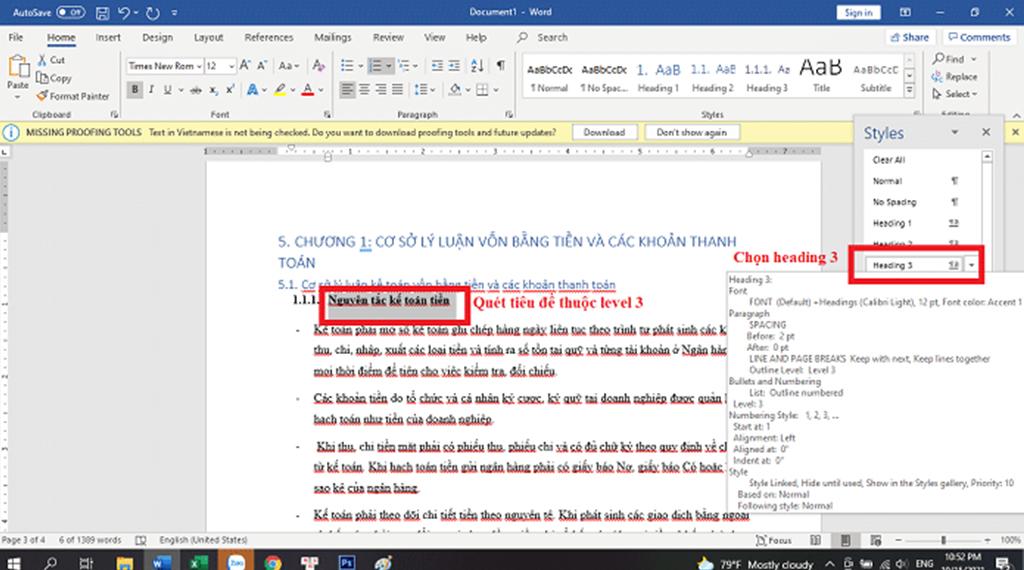The image size is (1024, 570).
Task: Open the Comments button
Action: (979, 37)
